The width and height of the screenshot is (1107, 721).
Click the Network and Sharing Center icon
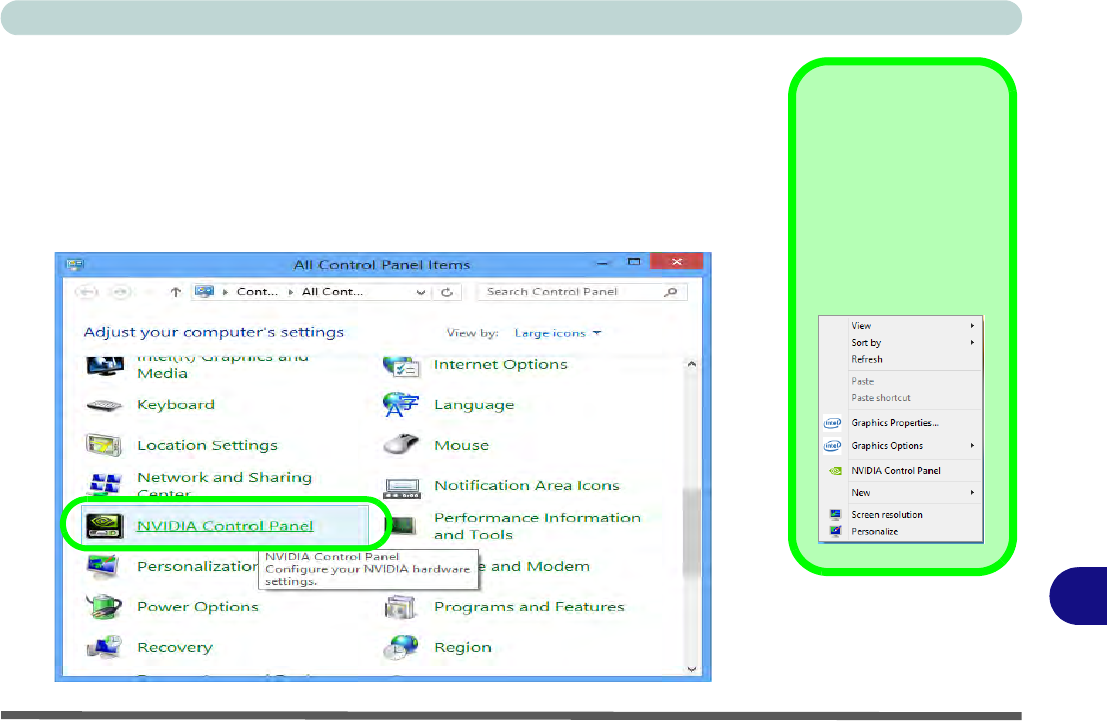tap(105, 484)
